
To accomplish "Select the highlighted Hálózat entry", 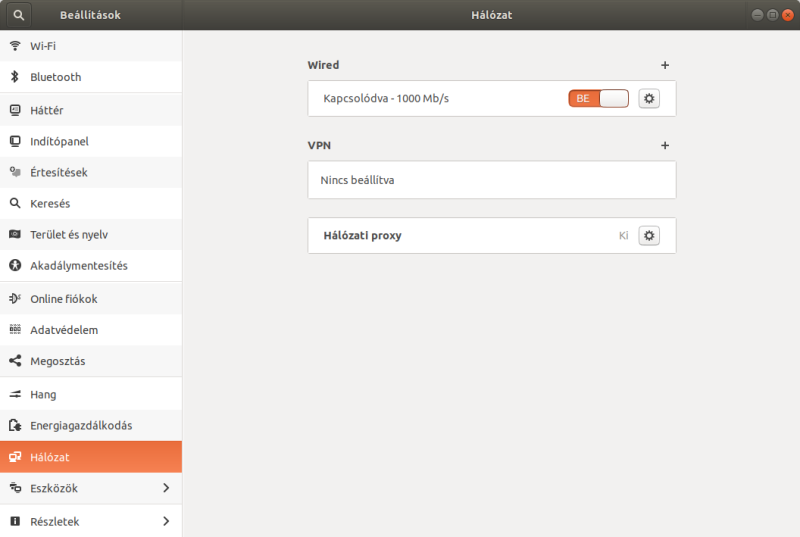I will pyautogui.click(x=91, y=457).
